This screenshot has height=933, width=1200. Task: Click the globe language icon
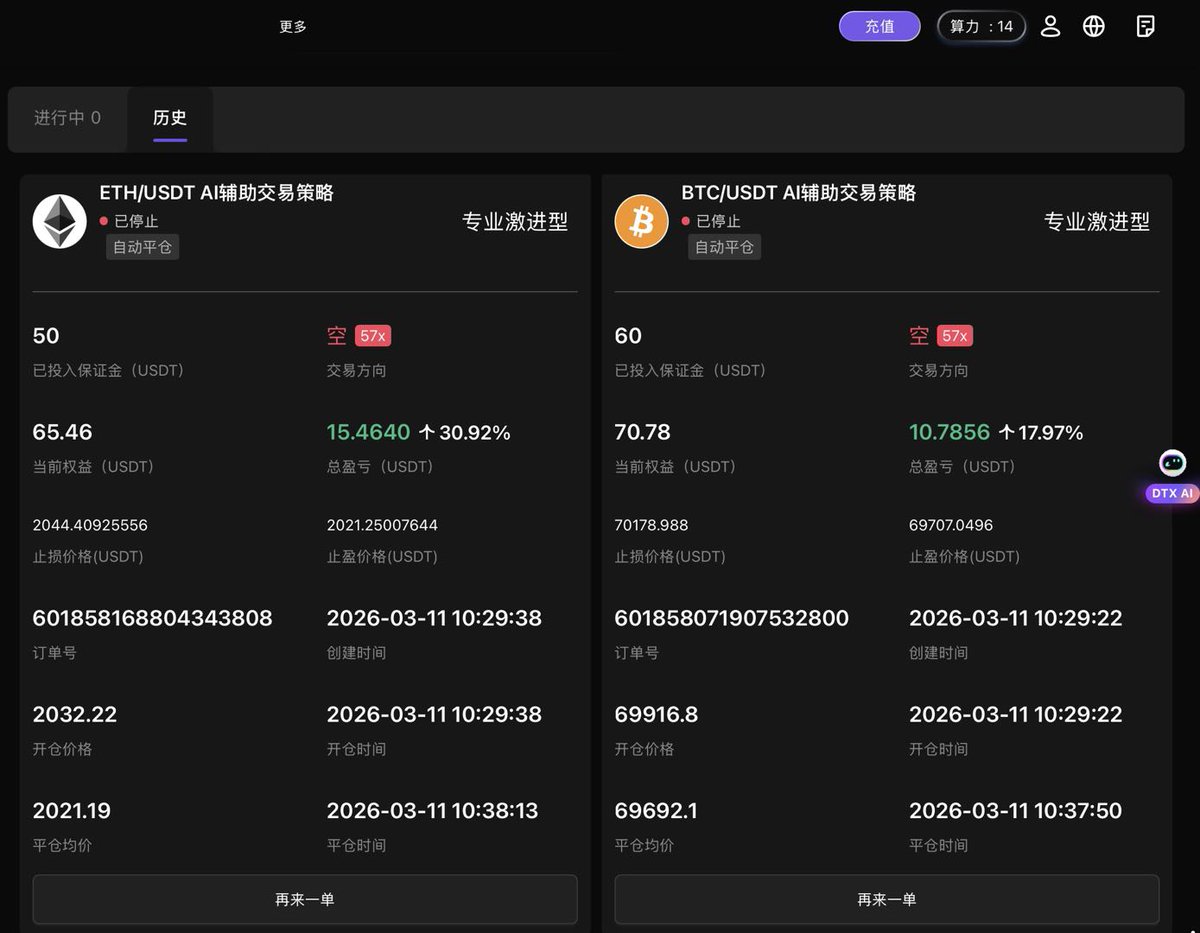click(x=1094, y=26)
